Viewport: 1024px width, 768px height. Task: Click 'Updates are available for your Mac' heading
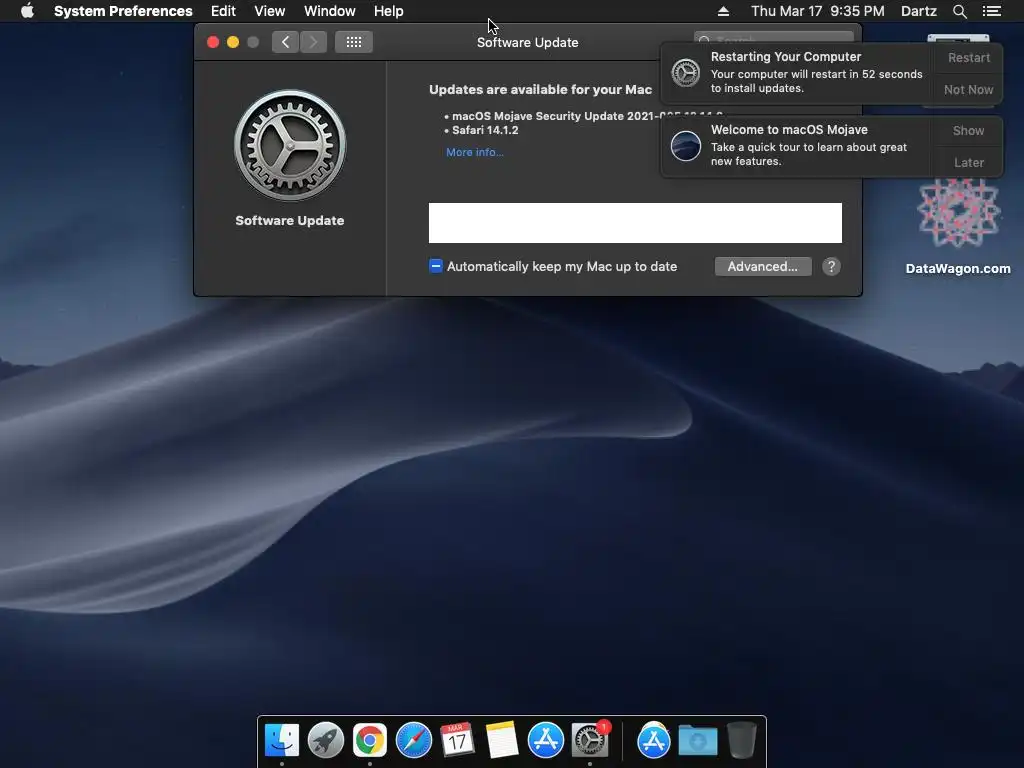pos(540,89)
